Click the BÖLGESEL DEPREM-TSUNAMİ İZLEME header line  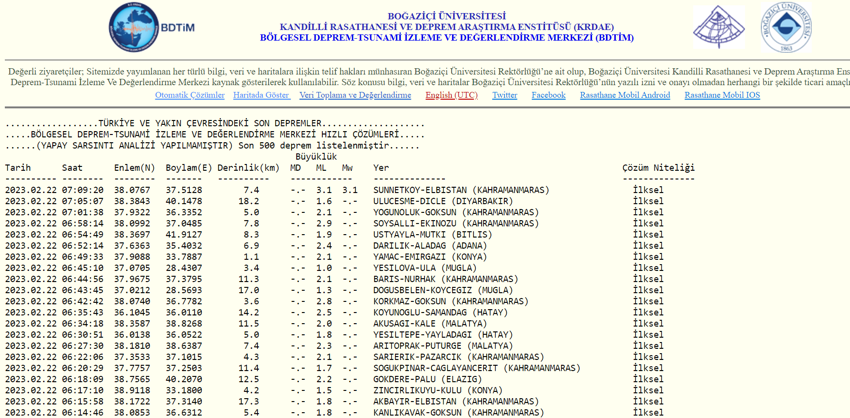pyautogui.click(x=447, y=38)
